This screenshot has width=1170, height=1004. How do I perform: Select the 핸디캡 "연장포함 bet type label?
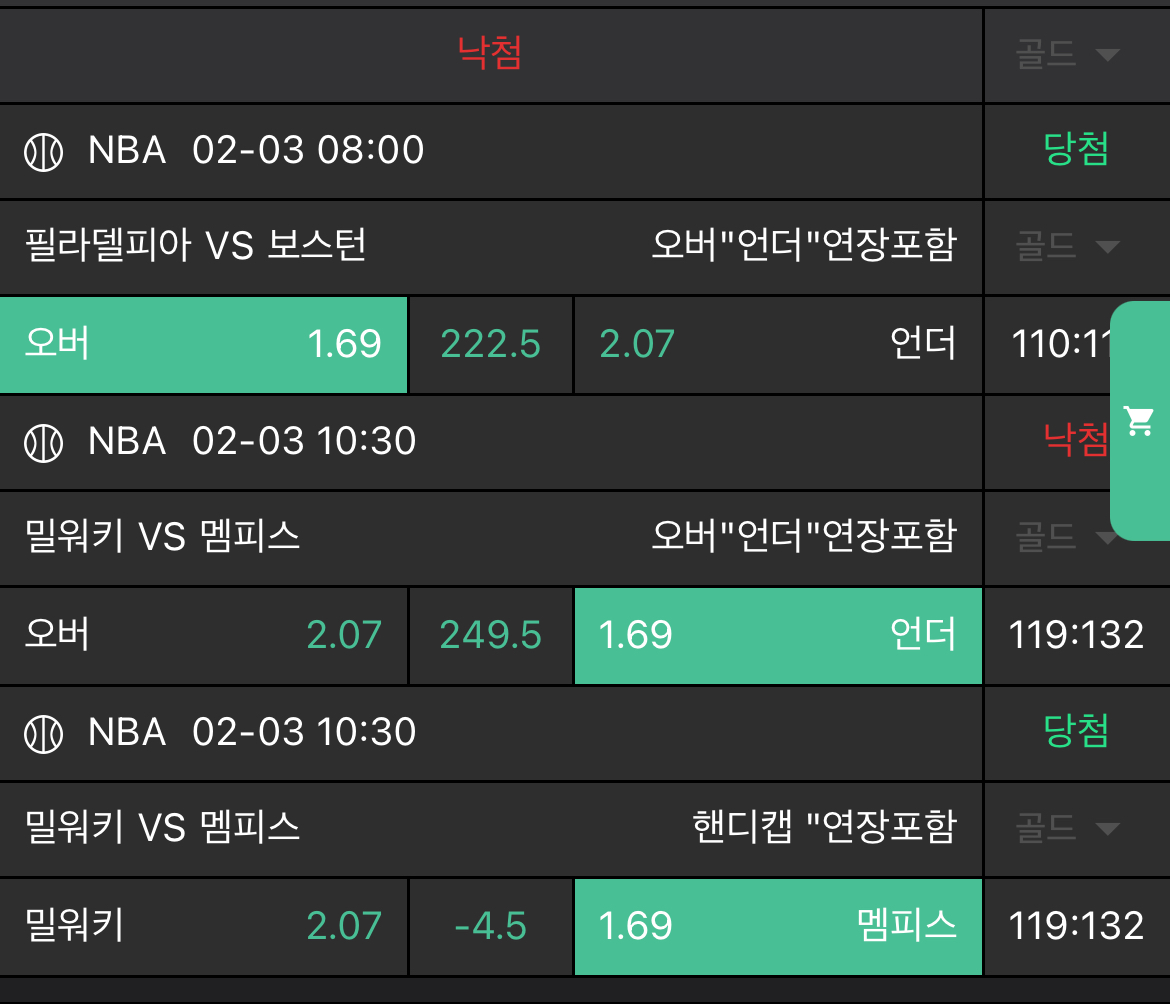tap(824, 828)
